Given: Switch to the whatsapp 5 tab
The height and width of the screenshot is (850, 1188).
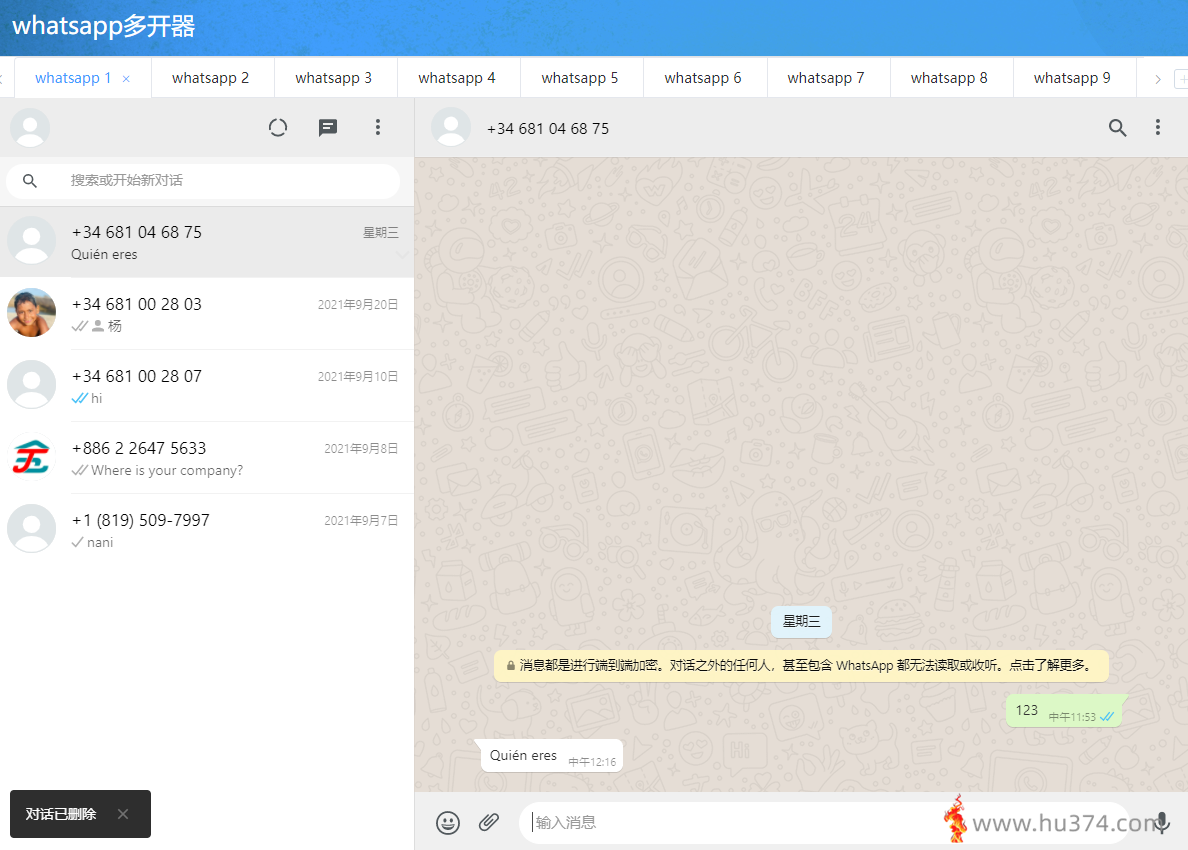Looking at the screenshot, I should tap(580, 78).
